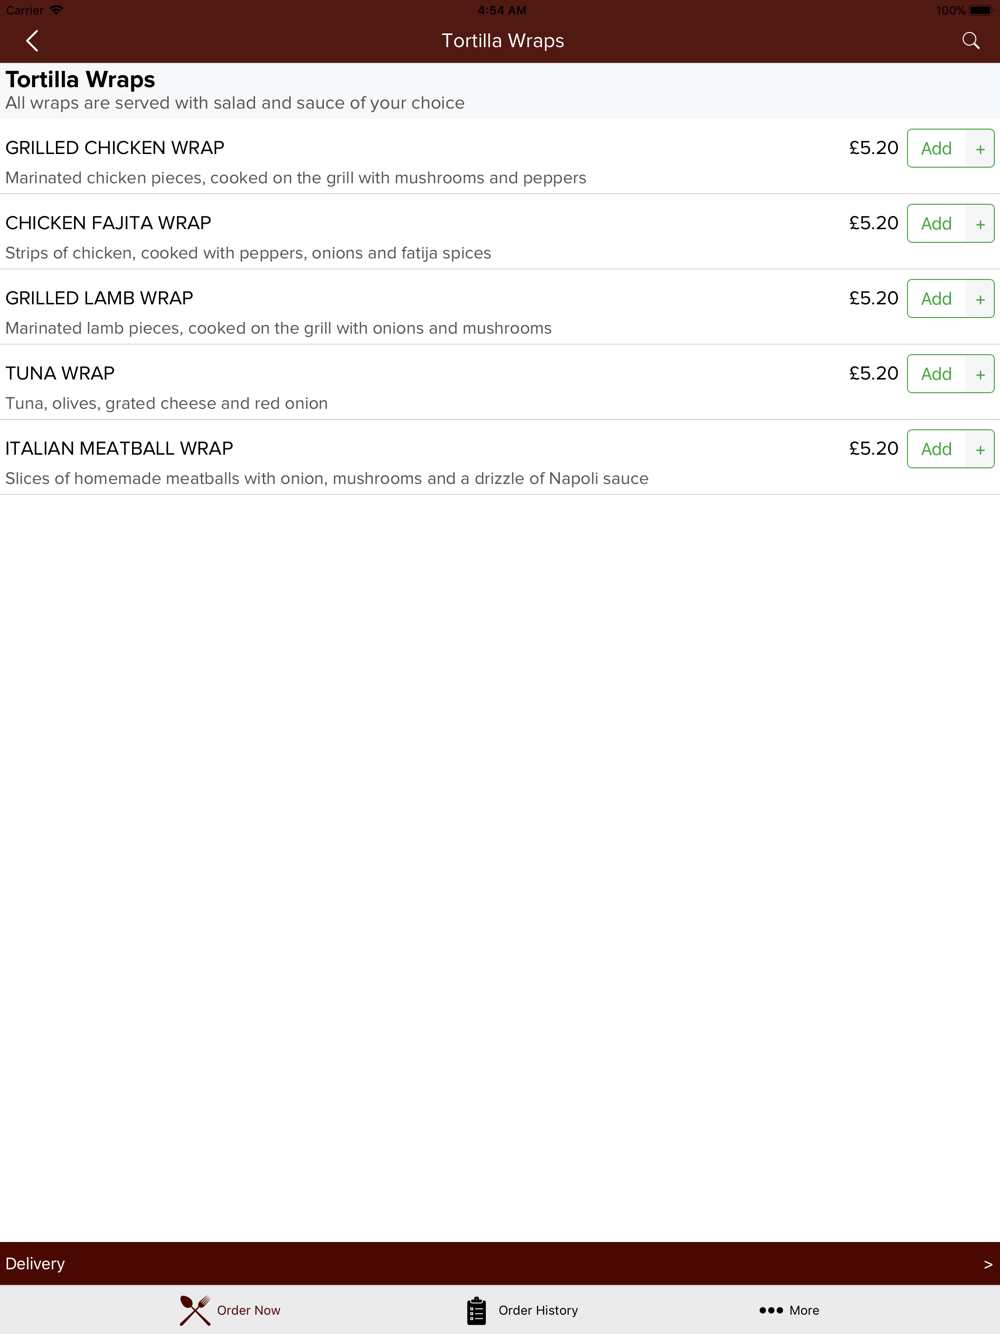Viewport: 1000px width, 1334px height.
Task: Expand the Delivery bar arrow
Action: click(988, 1264)
